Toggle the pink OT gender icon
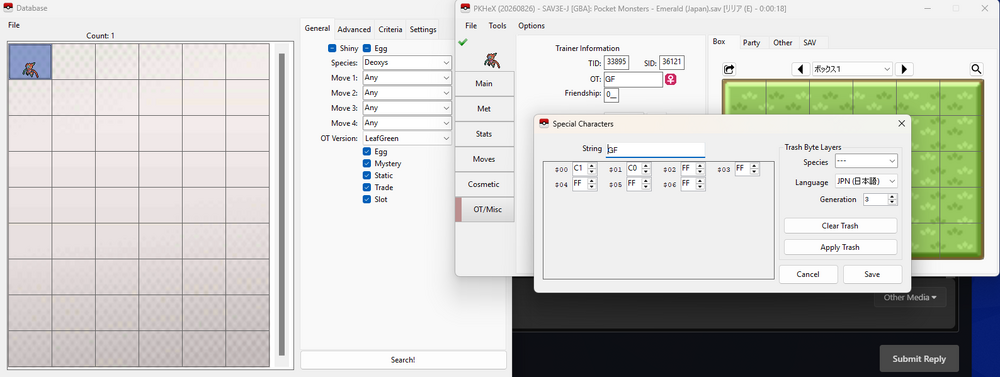 pos(671,80)
